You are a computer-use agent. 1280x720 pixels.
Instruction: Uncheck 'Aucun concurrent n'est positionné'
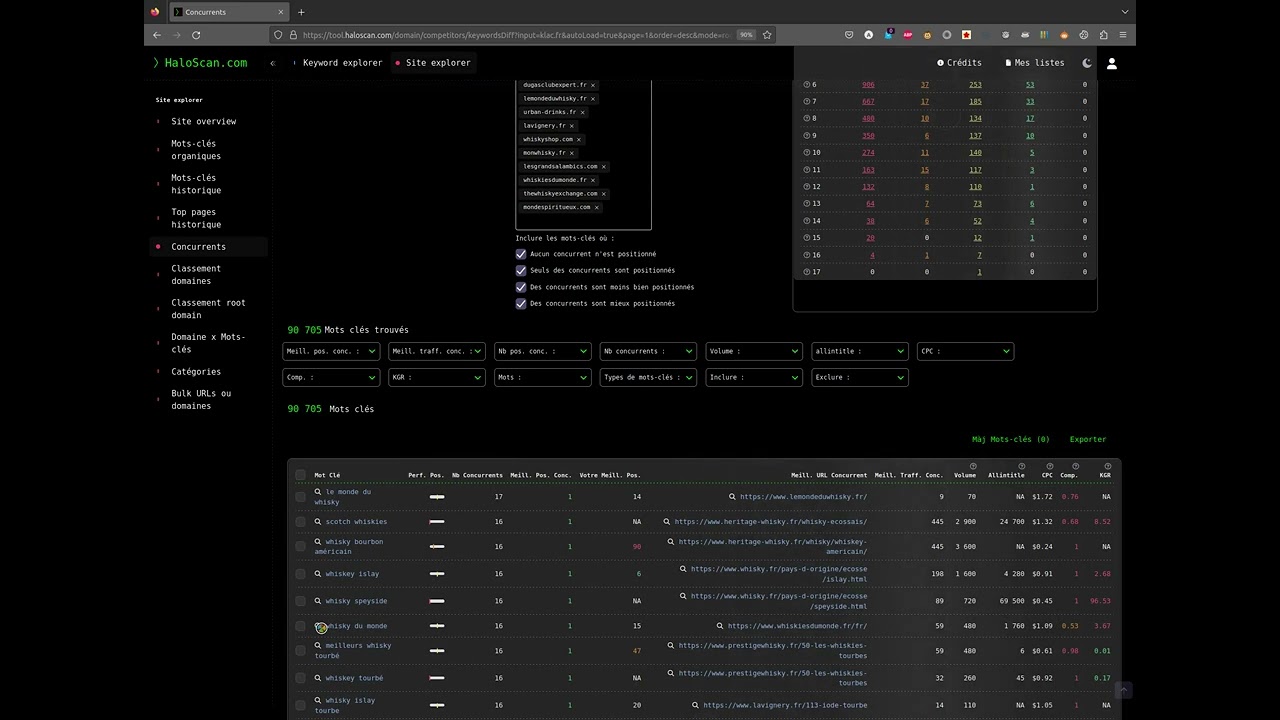pyautogui.click(x=521, y=254)
